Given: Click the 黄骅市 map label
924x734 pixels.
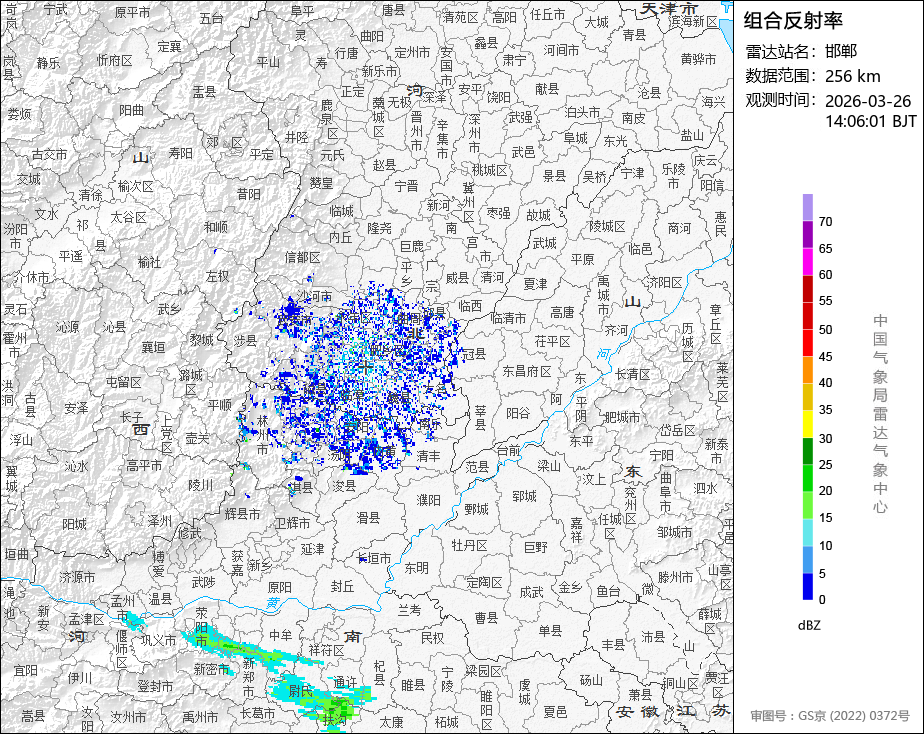Looking at the screenshot, I should pyautogui.click(x=698, y=59).
